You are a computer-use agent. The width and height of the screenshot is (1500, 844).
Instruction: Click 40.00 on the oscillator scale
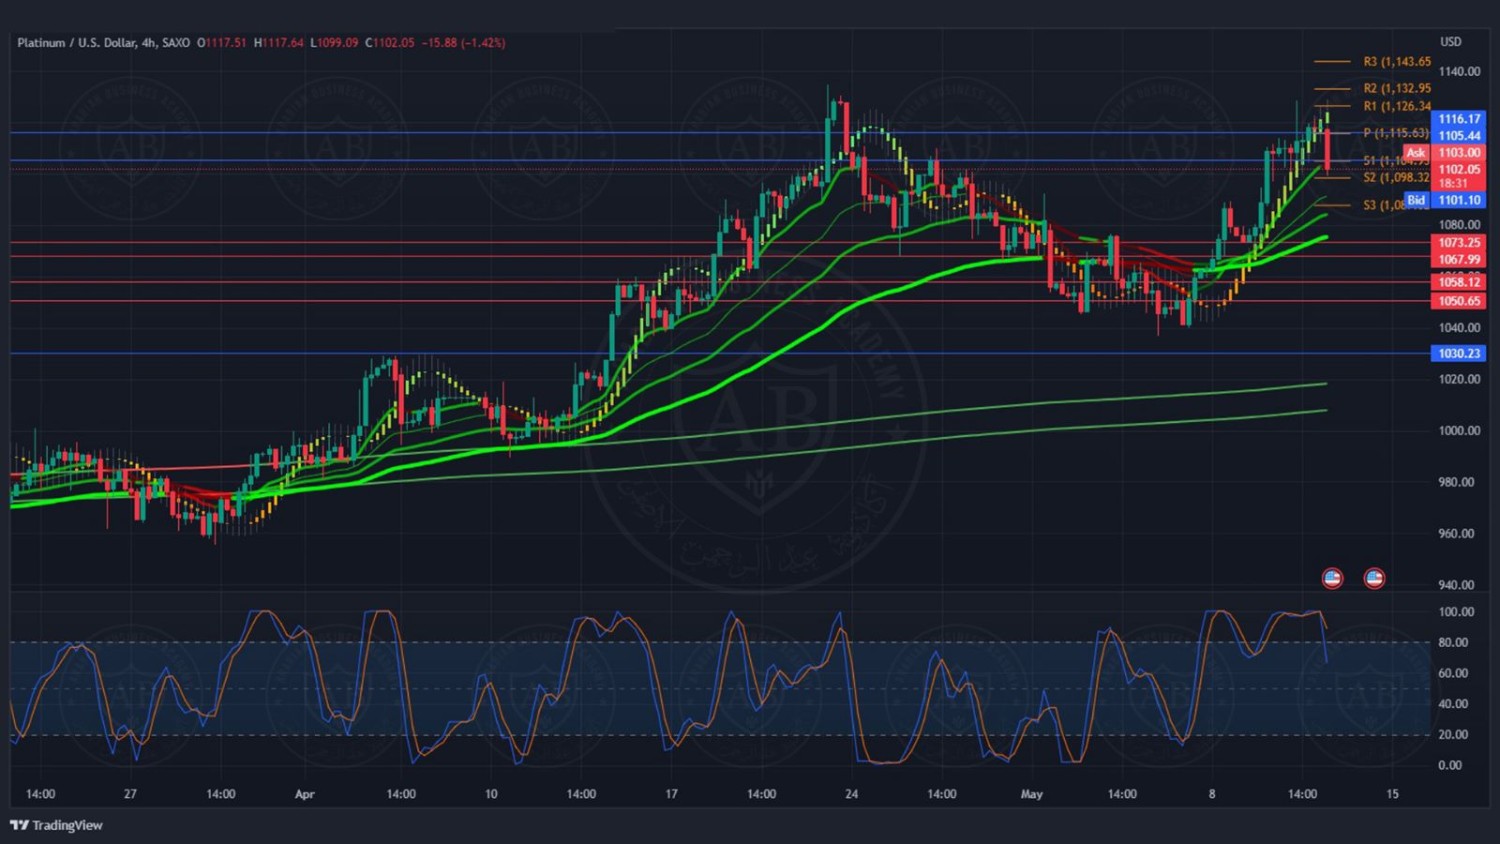[x=1453, y=704]
